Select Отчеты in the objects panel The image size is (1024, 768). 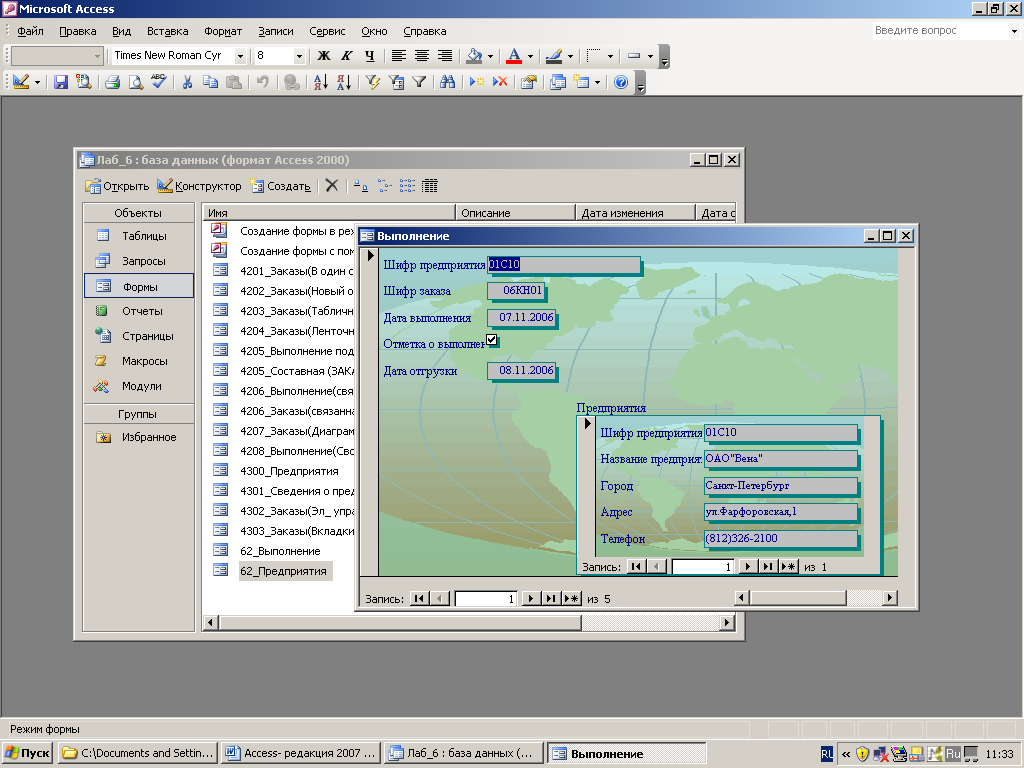pos(142,311)
